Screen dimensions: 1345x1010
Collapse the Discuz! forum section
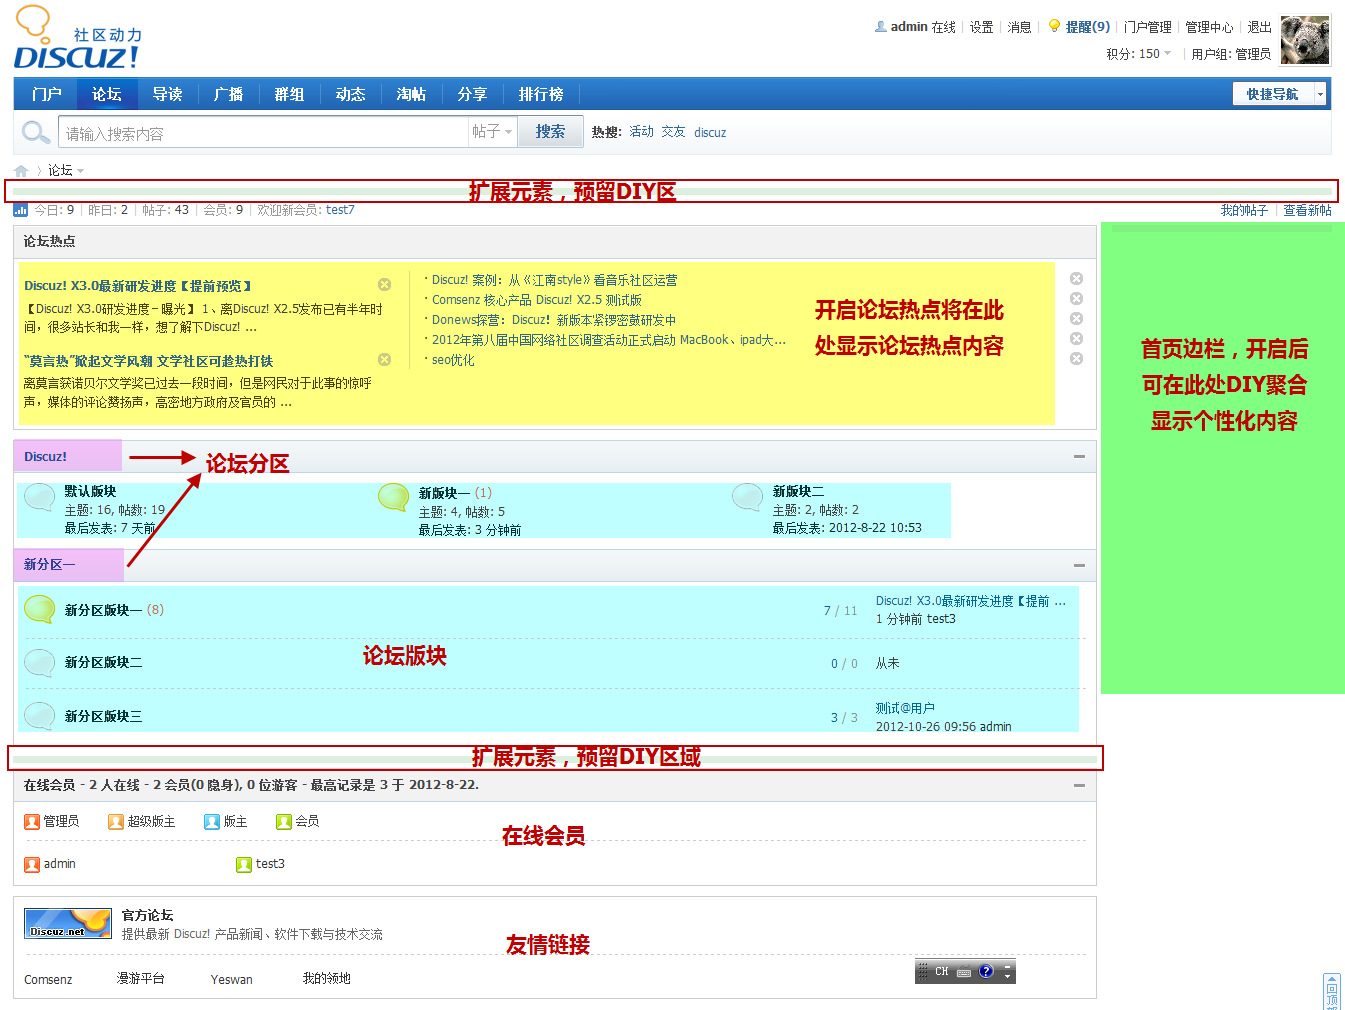click(x=1079, y=457)
